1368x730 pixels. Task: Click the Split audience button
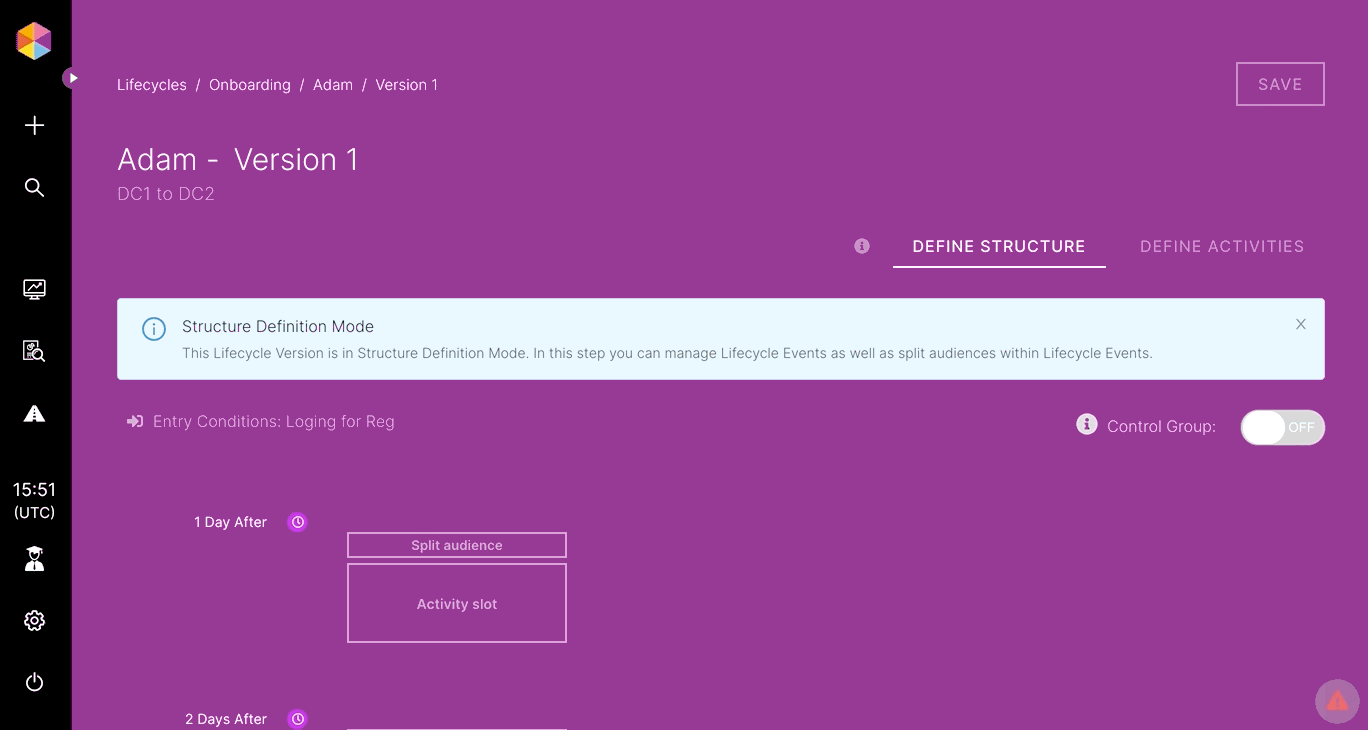pos(457,545)
